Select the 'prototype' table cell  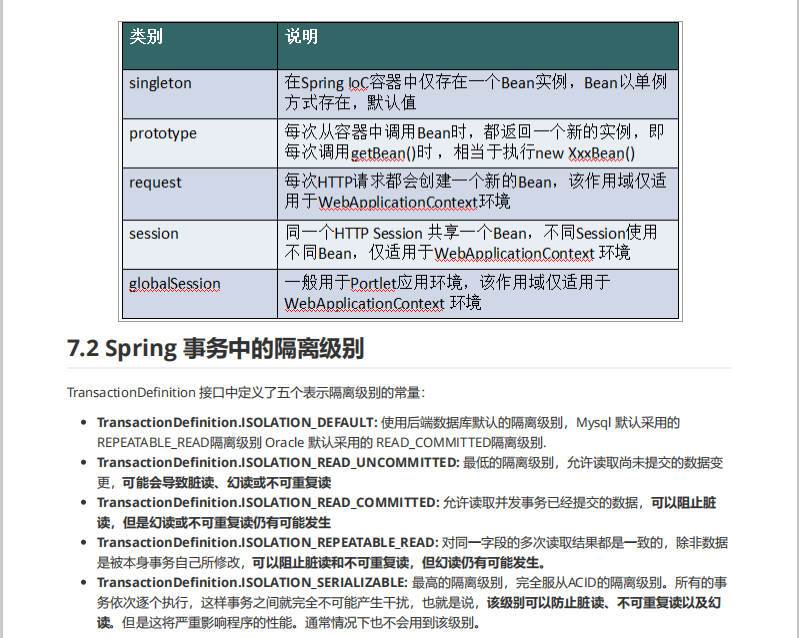pos(200,144)
